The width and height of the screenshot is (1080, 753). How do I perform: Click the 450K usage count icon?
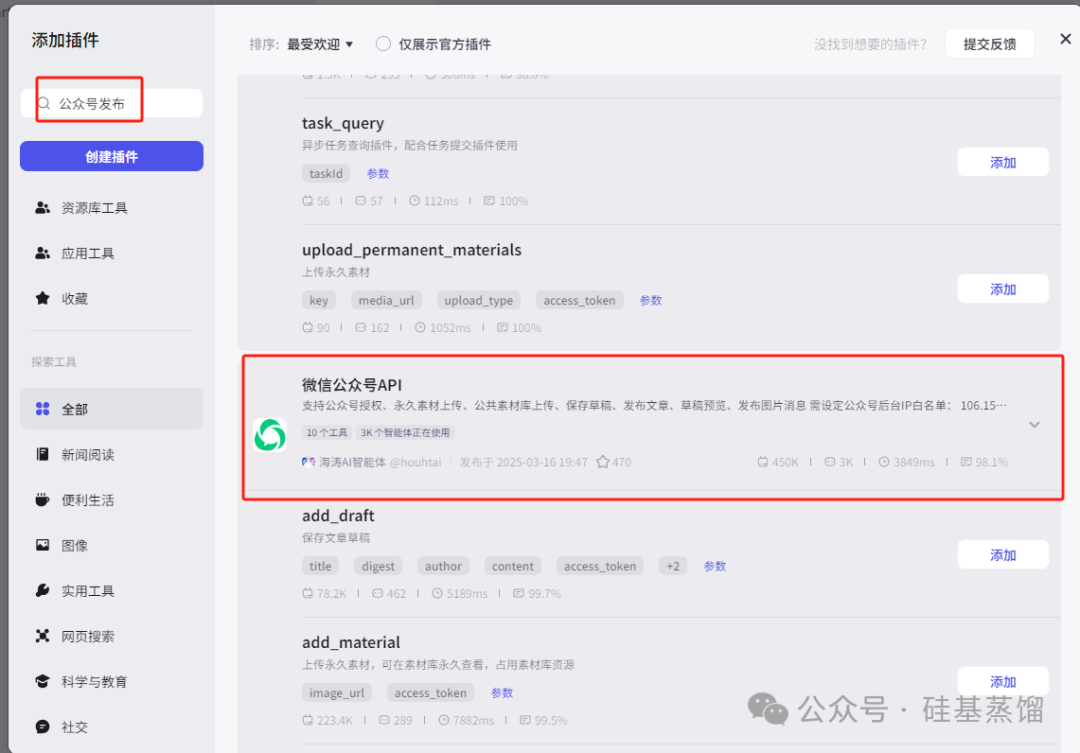point(762,462)
